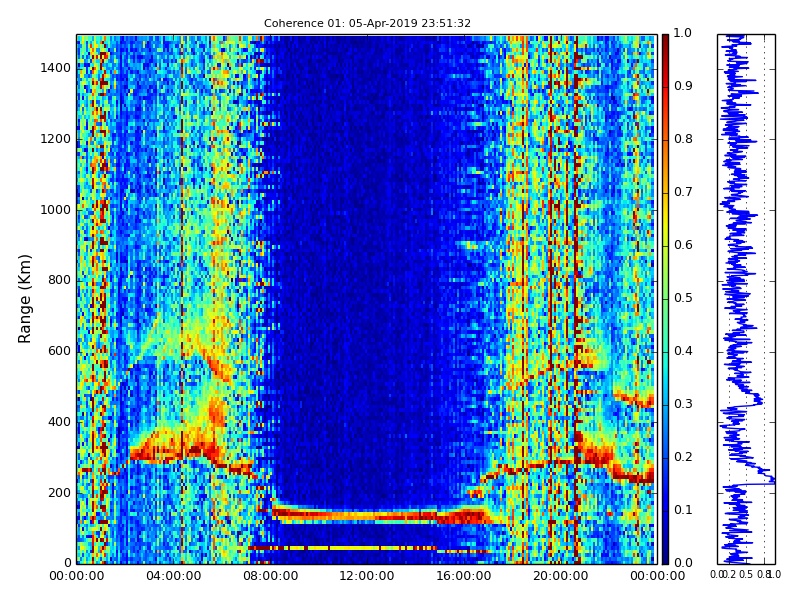The width and height of the screenshot is (800, 600).
Task: Click the colorbar 0.8 value label
Action: (683, 139)
